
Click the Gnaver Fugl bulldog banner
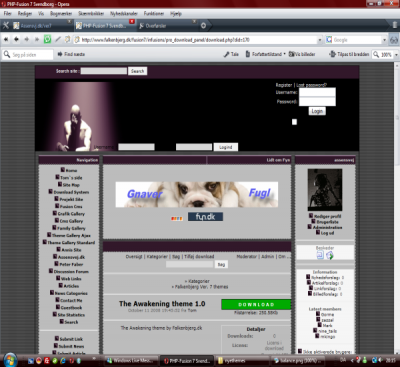(x=197, y=195)
